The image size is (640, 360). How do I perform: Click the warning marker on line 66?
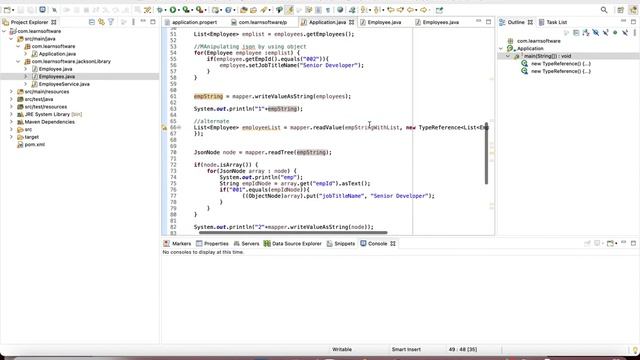pyautogui.click(x=164, y=128)
